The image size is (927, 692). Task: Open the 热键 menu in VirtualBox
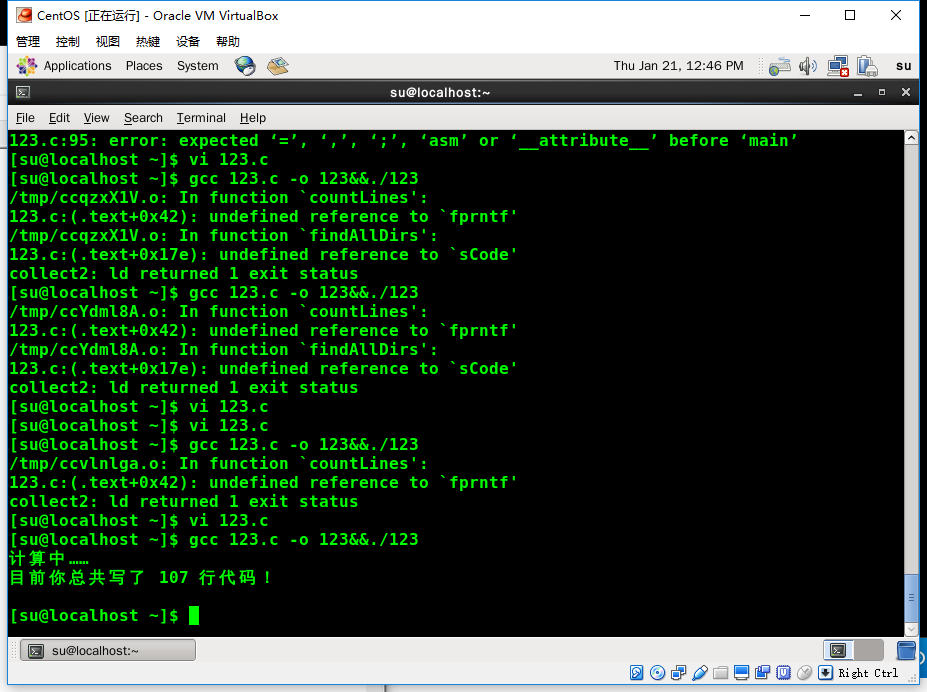[148, 41]
